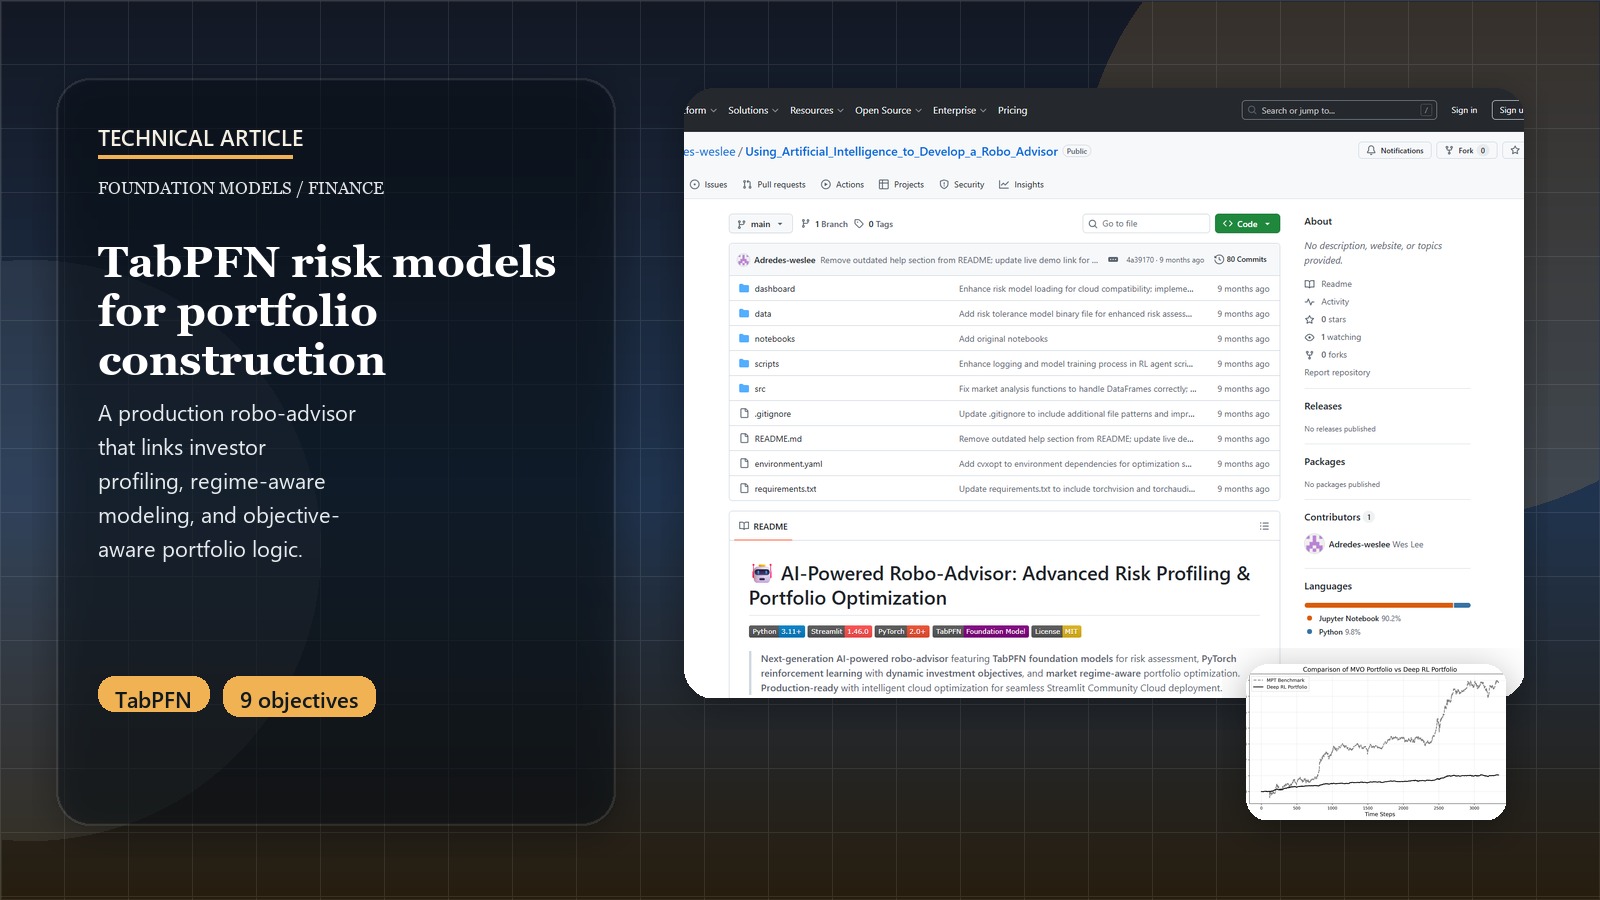Click the tags icon showing 0 Tags
The height and width of the screenshot is (900, 1600).
[x=861, y=223]
